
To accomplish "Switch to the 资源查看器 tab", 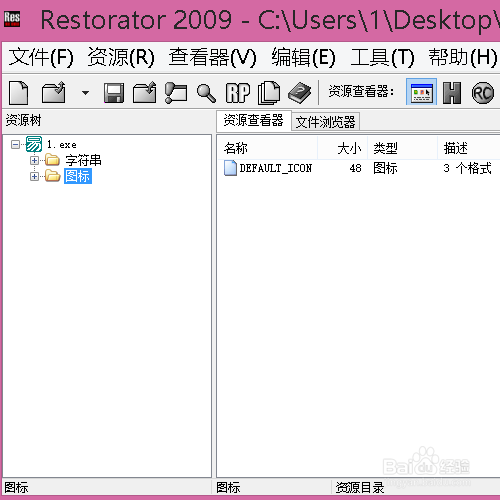I will tap(254, 120).
